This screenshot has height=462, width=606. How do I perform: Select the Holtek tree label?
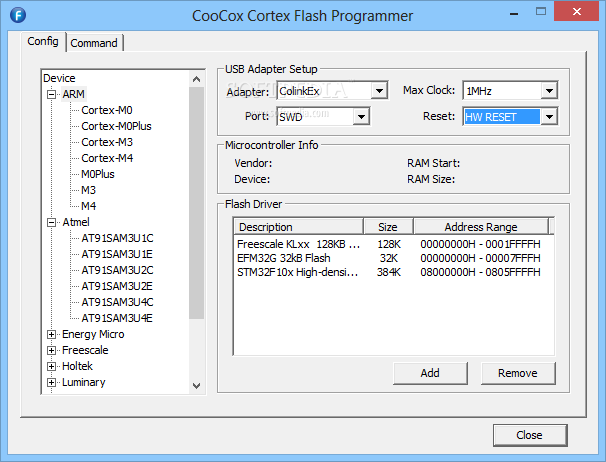pyautogui.click(x=77, y=366)
